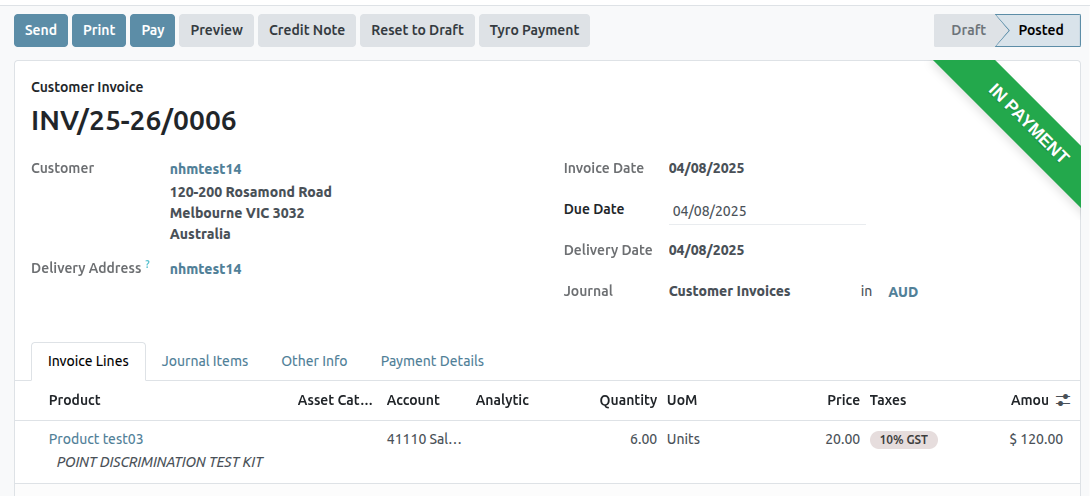
Task: Open the Product test03 line link
Action: click(96, 439)
